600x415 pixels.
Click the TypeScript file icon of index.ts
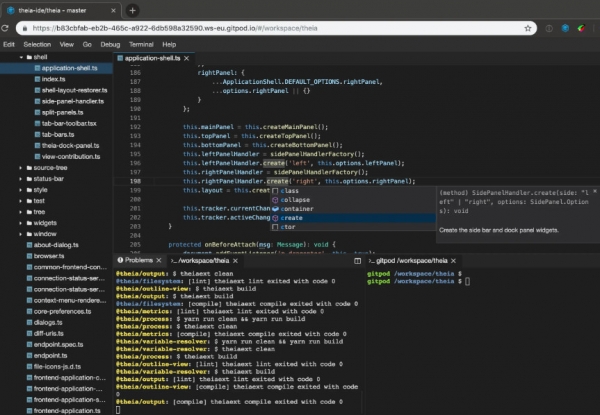point(36,79)
